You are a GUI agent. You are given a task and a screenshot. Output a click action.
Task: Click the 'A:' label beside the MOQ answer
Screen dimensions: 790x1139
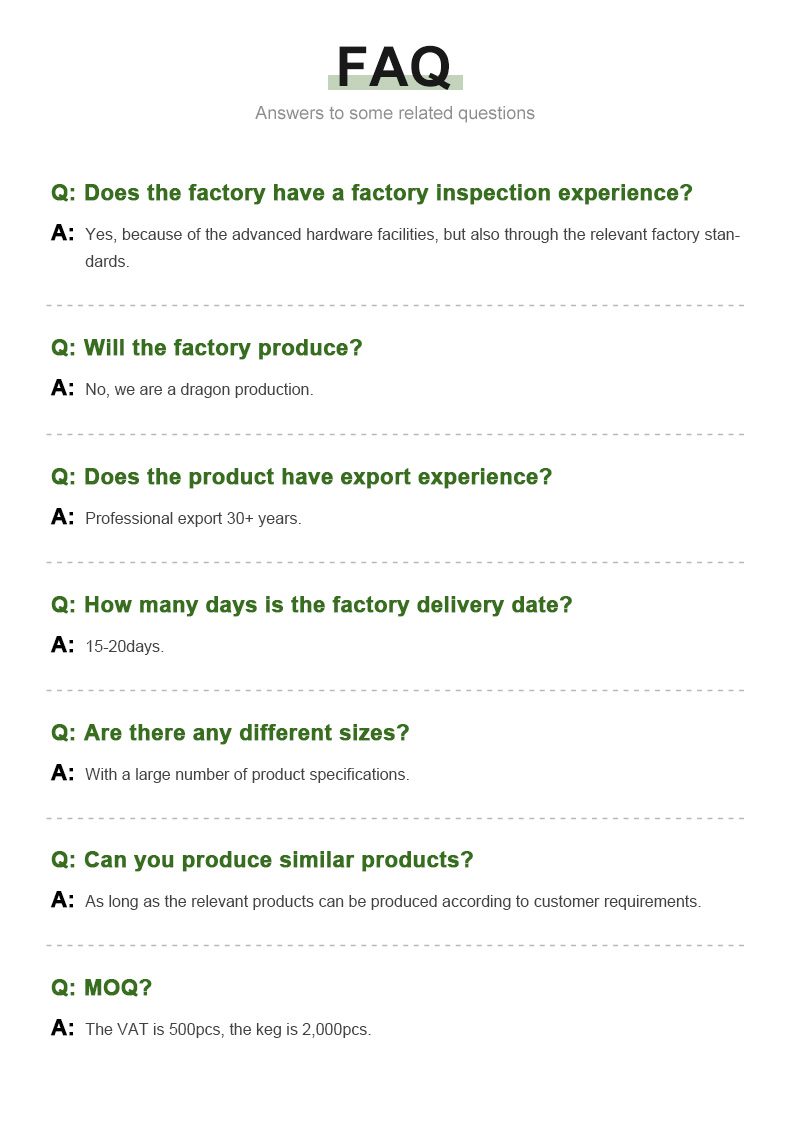pyautogui.click(x=62, y=1027)
